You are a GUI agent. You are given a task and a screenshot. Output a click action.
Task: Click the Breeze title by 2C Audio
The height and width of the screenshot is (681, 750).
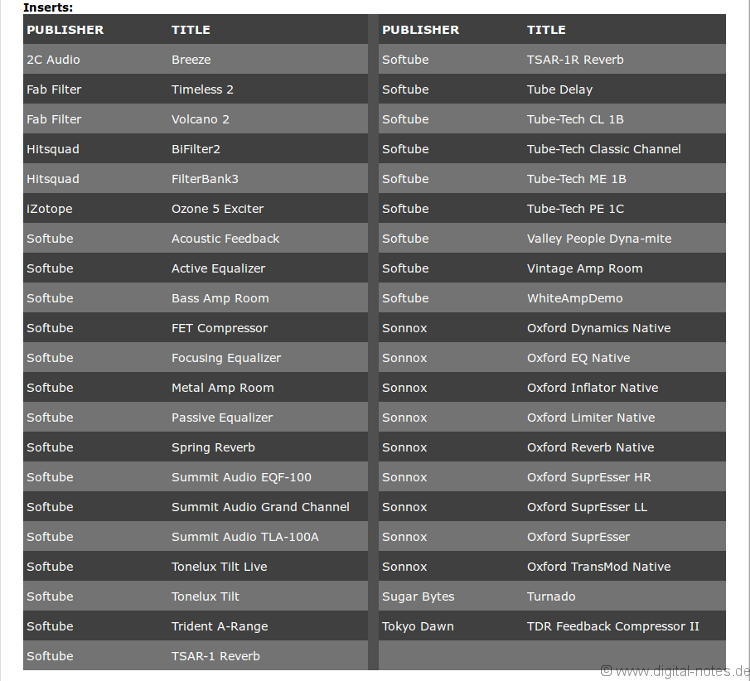click(x=191, y=60)
